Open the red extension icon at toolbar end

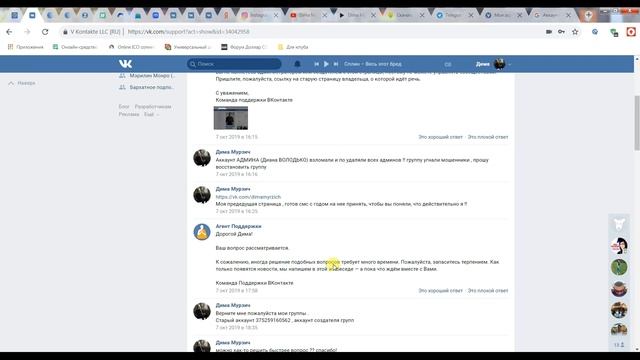click(631, 31)
